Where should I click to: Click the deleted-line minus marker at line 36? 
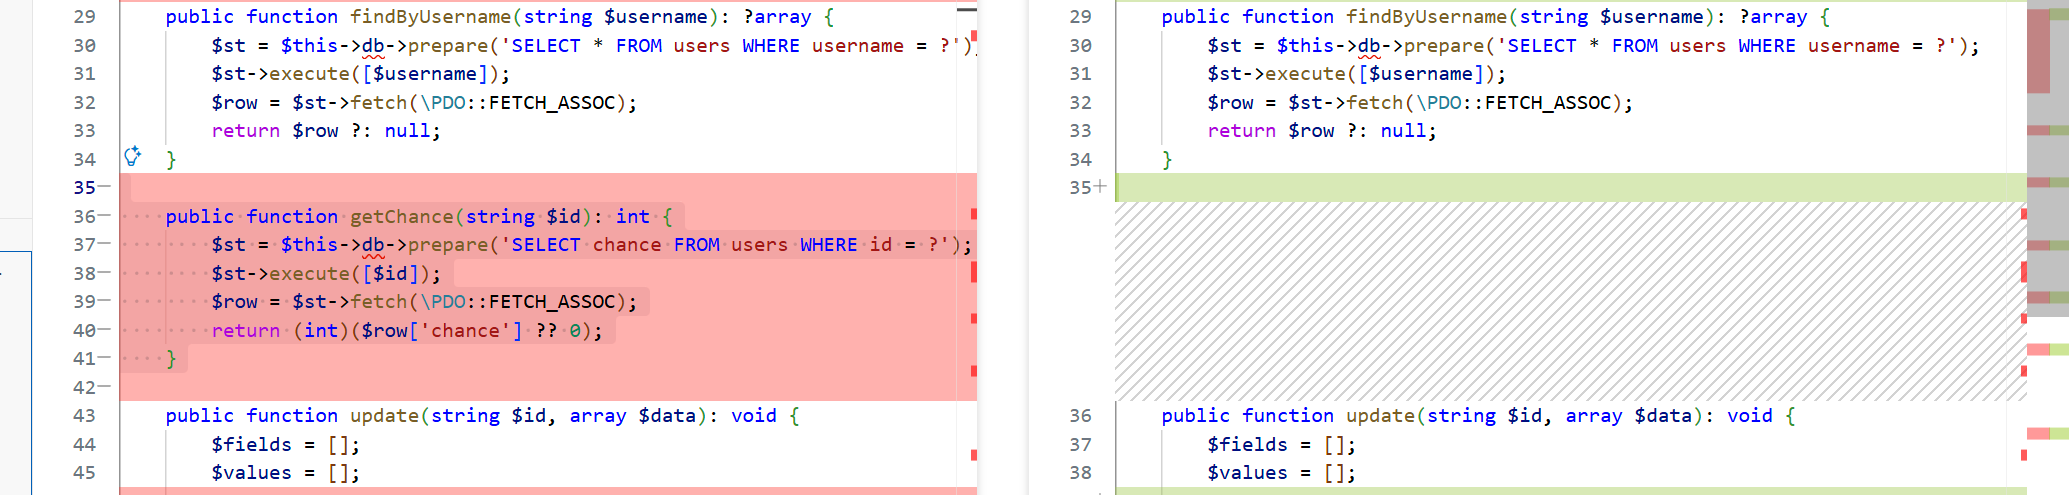[x=104, y=216]
